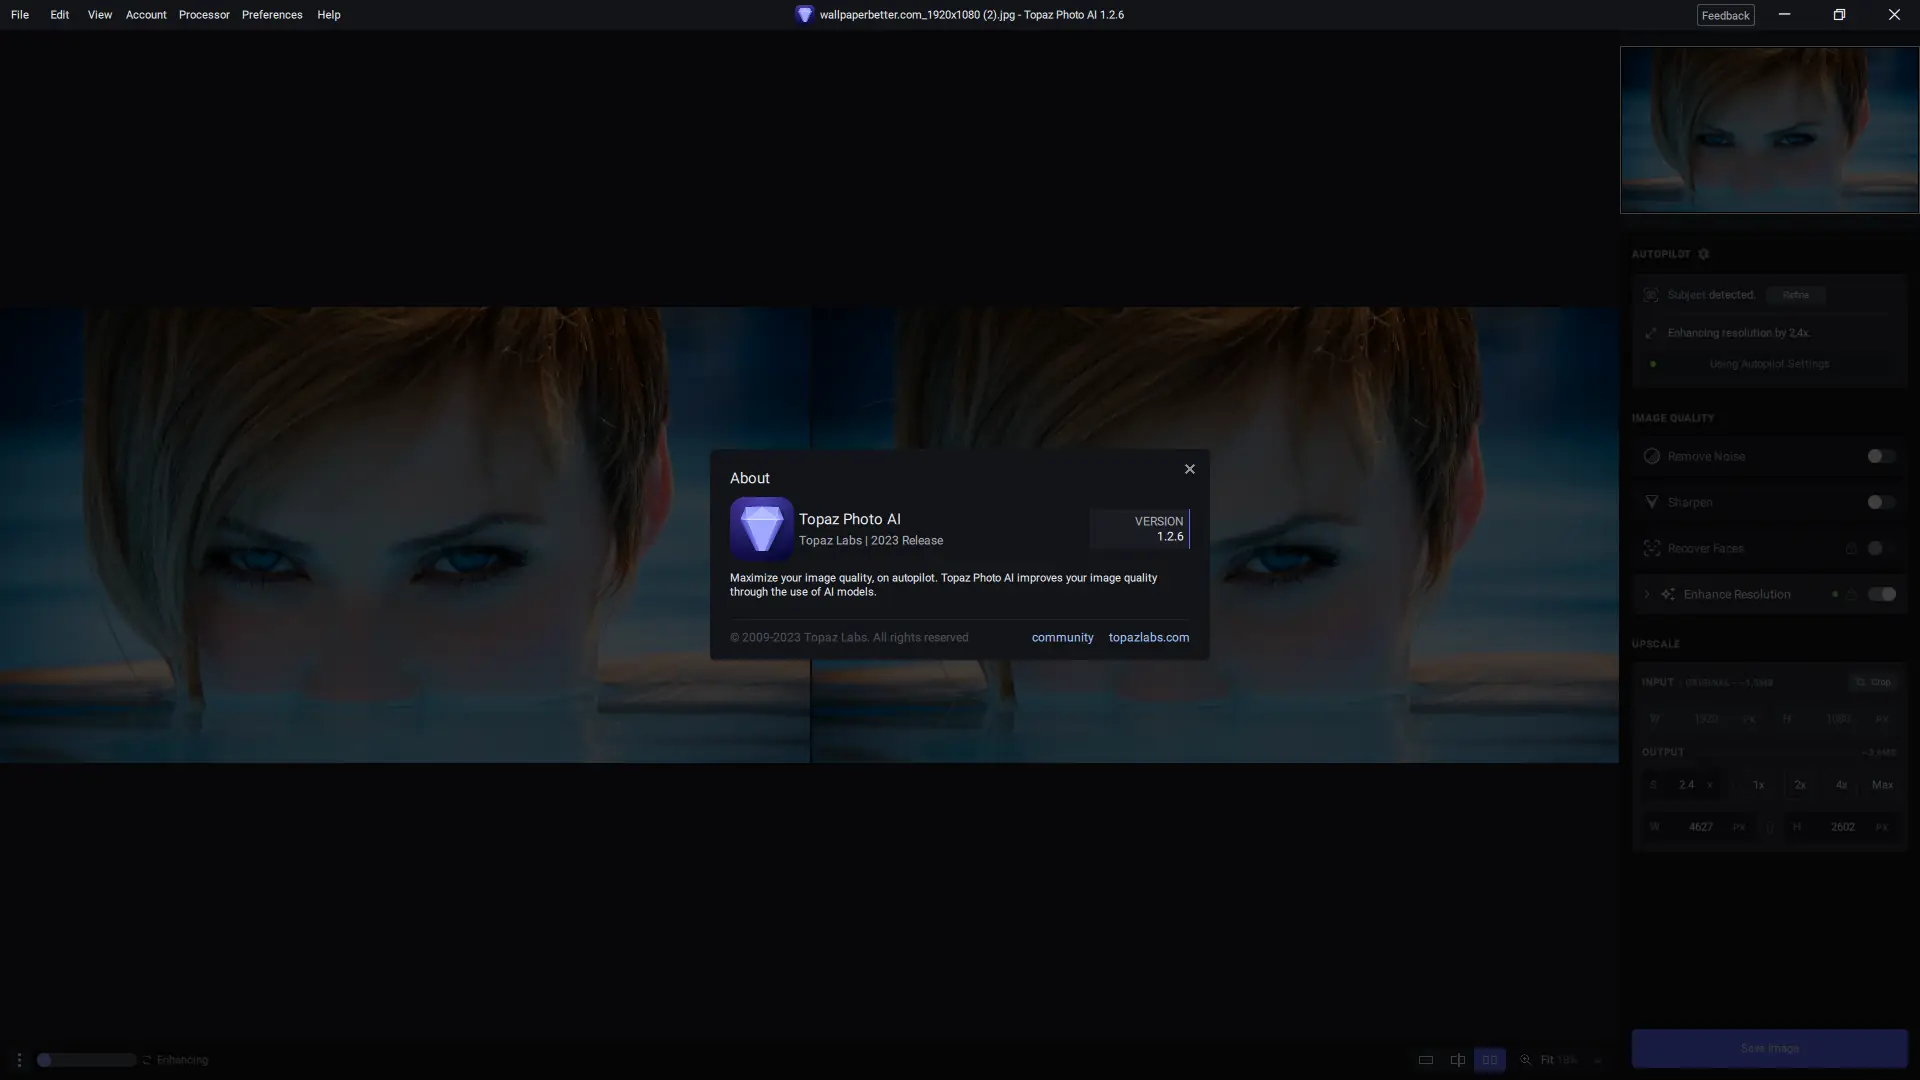Screen dimensions: 1920x1080
Task: Click the Topaz Photo AI gem logo
Action: [761, 528]
